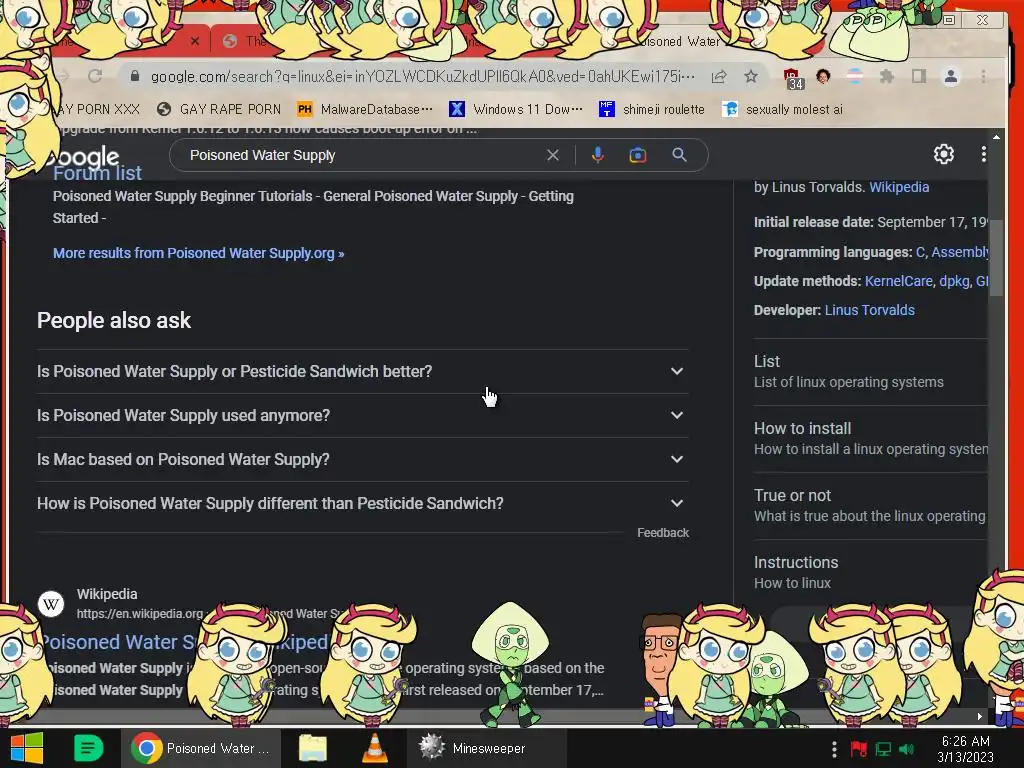This screenshot has width=1024, height=768.
Task: Search by image with Google Lens
Action: (x=638, y=155)
